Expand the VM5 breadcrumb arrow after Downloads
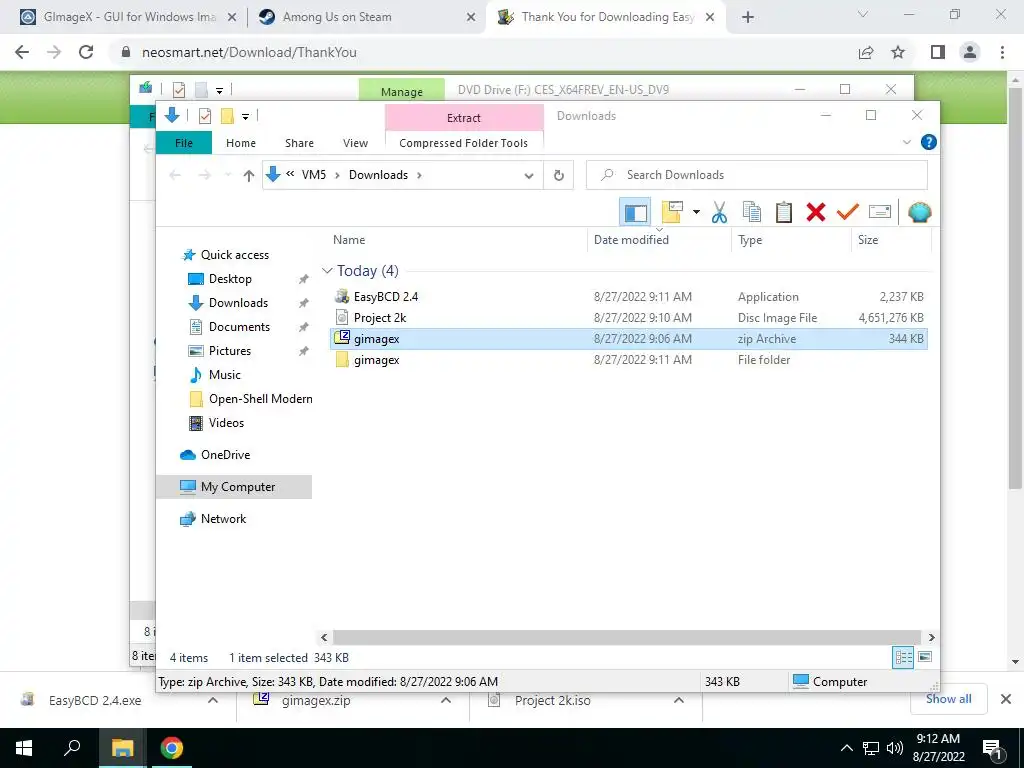Image resolution: width=1024 pixels, height=768 pixels. (x=419, y=175)
